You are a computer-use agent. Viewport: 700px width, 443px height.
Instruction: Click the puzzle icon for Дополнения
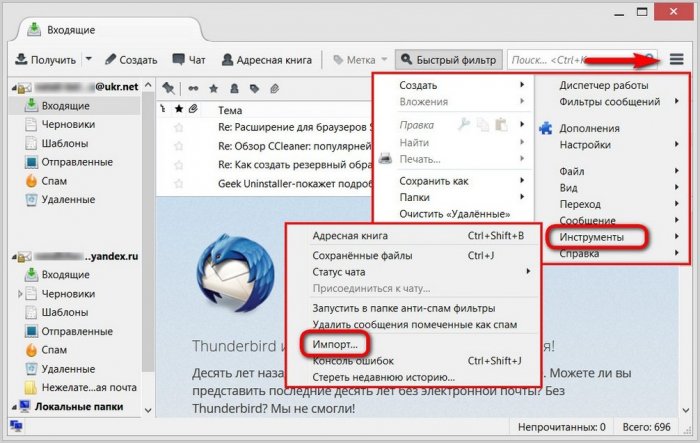[x=546, y=128]
